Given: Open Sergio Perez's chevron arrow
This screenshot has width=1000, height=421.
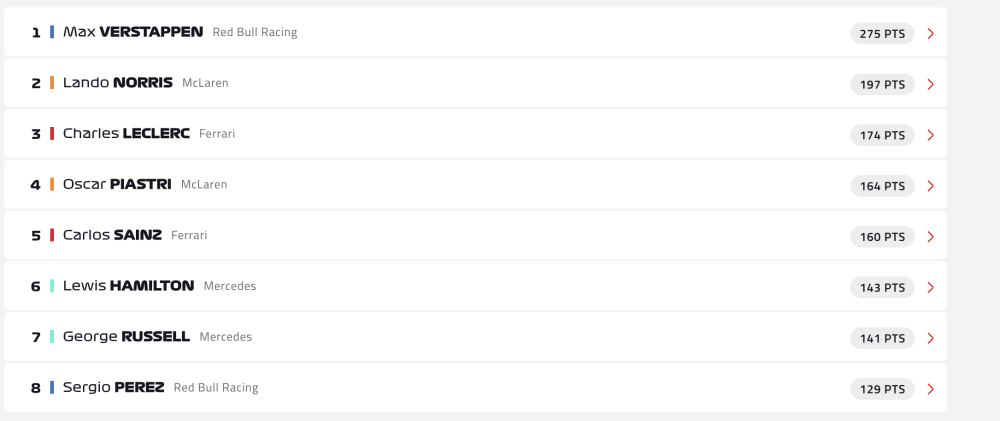Looking at the screenshot, I should (930, 389).
